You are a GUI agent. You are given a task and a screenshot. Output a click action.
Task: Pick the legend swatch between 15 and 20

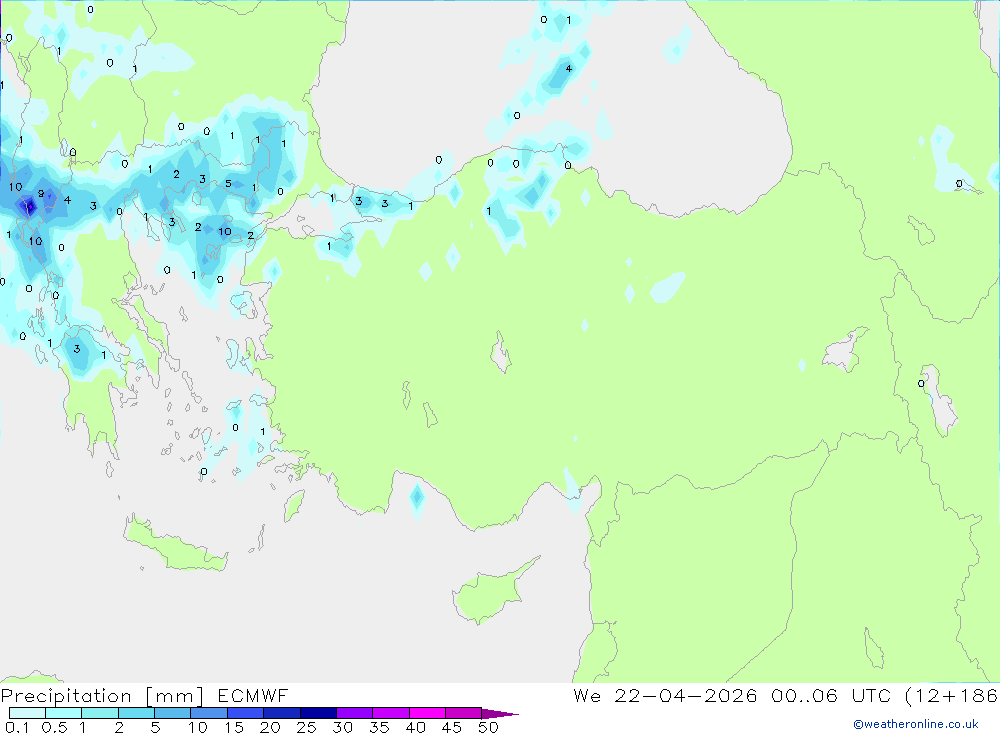click(245, 713)
